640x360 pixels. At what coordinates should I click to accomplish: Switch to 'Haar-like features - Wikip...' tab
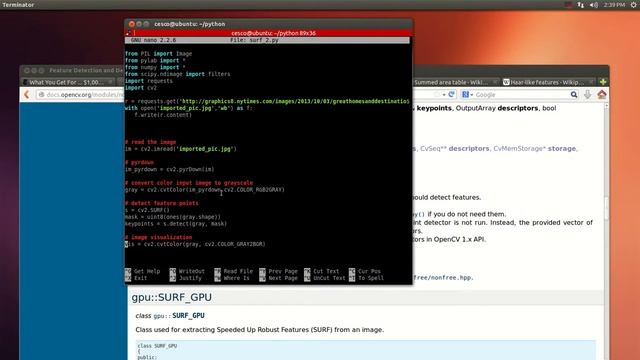548,82
